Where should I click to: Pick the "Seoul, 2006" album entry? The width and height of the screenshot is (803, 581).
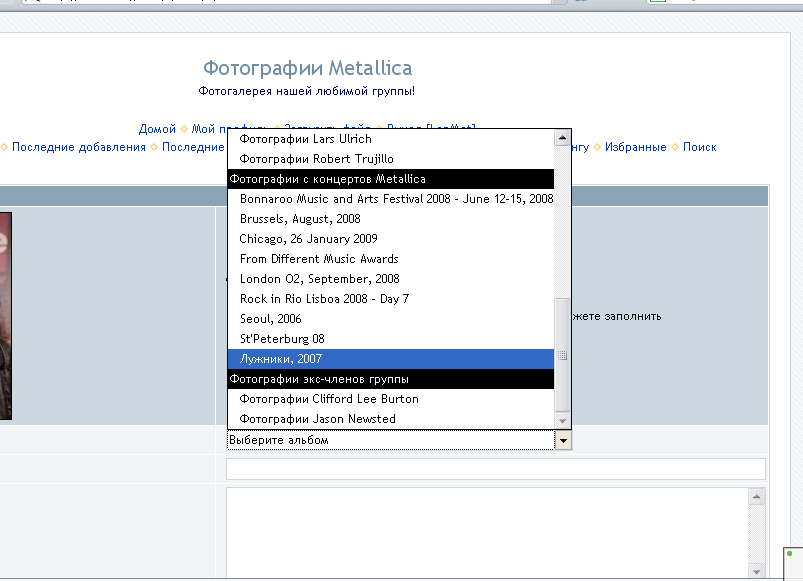(x=270, y=319)
